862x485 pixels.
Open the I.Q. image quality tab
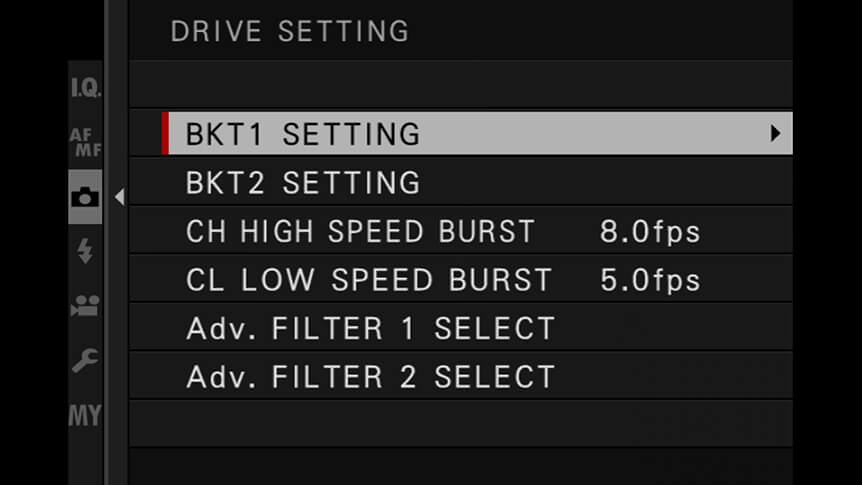(x=86, y=87)
